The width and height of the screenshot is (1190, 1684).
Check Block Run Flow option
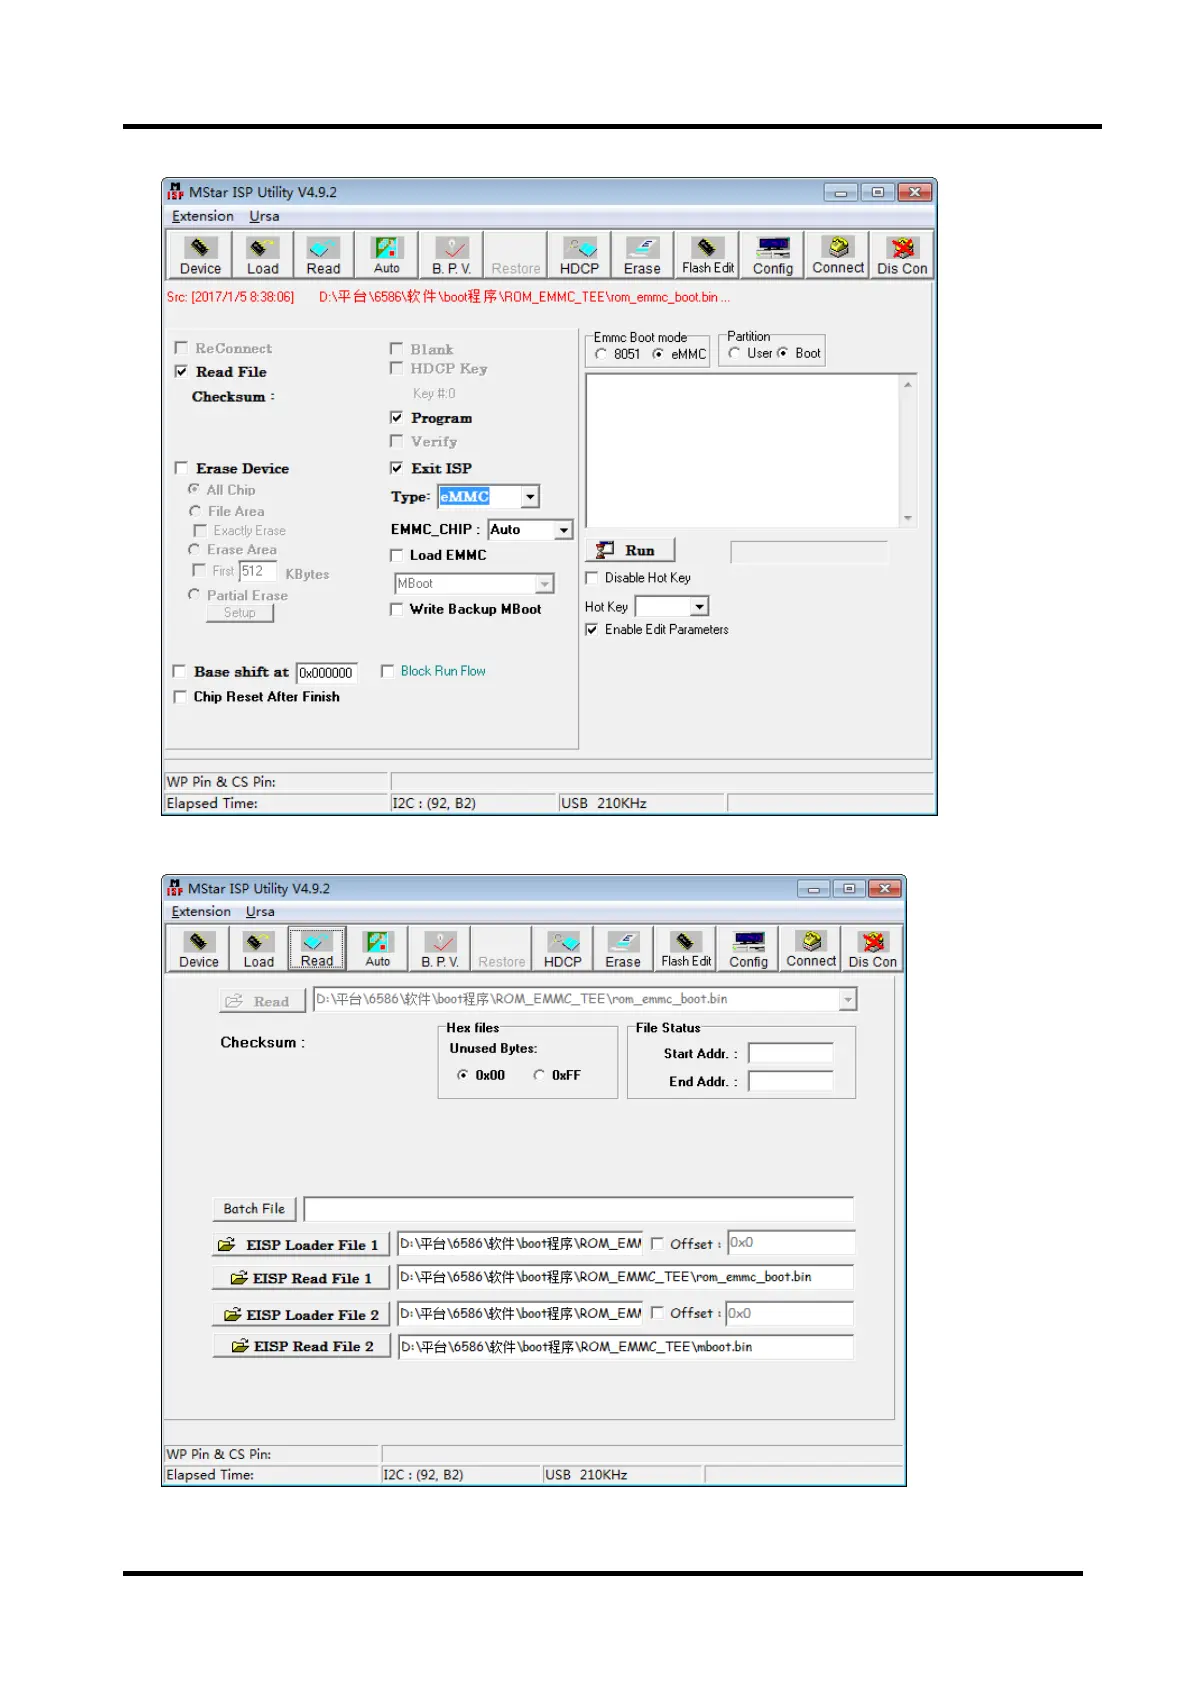[x=387, y=671]
